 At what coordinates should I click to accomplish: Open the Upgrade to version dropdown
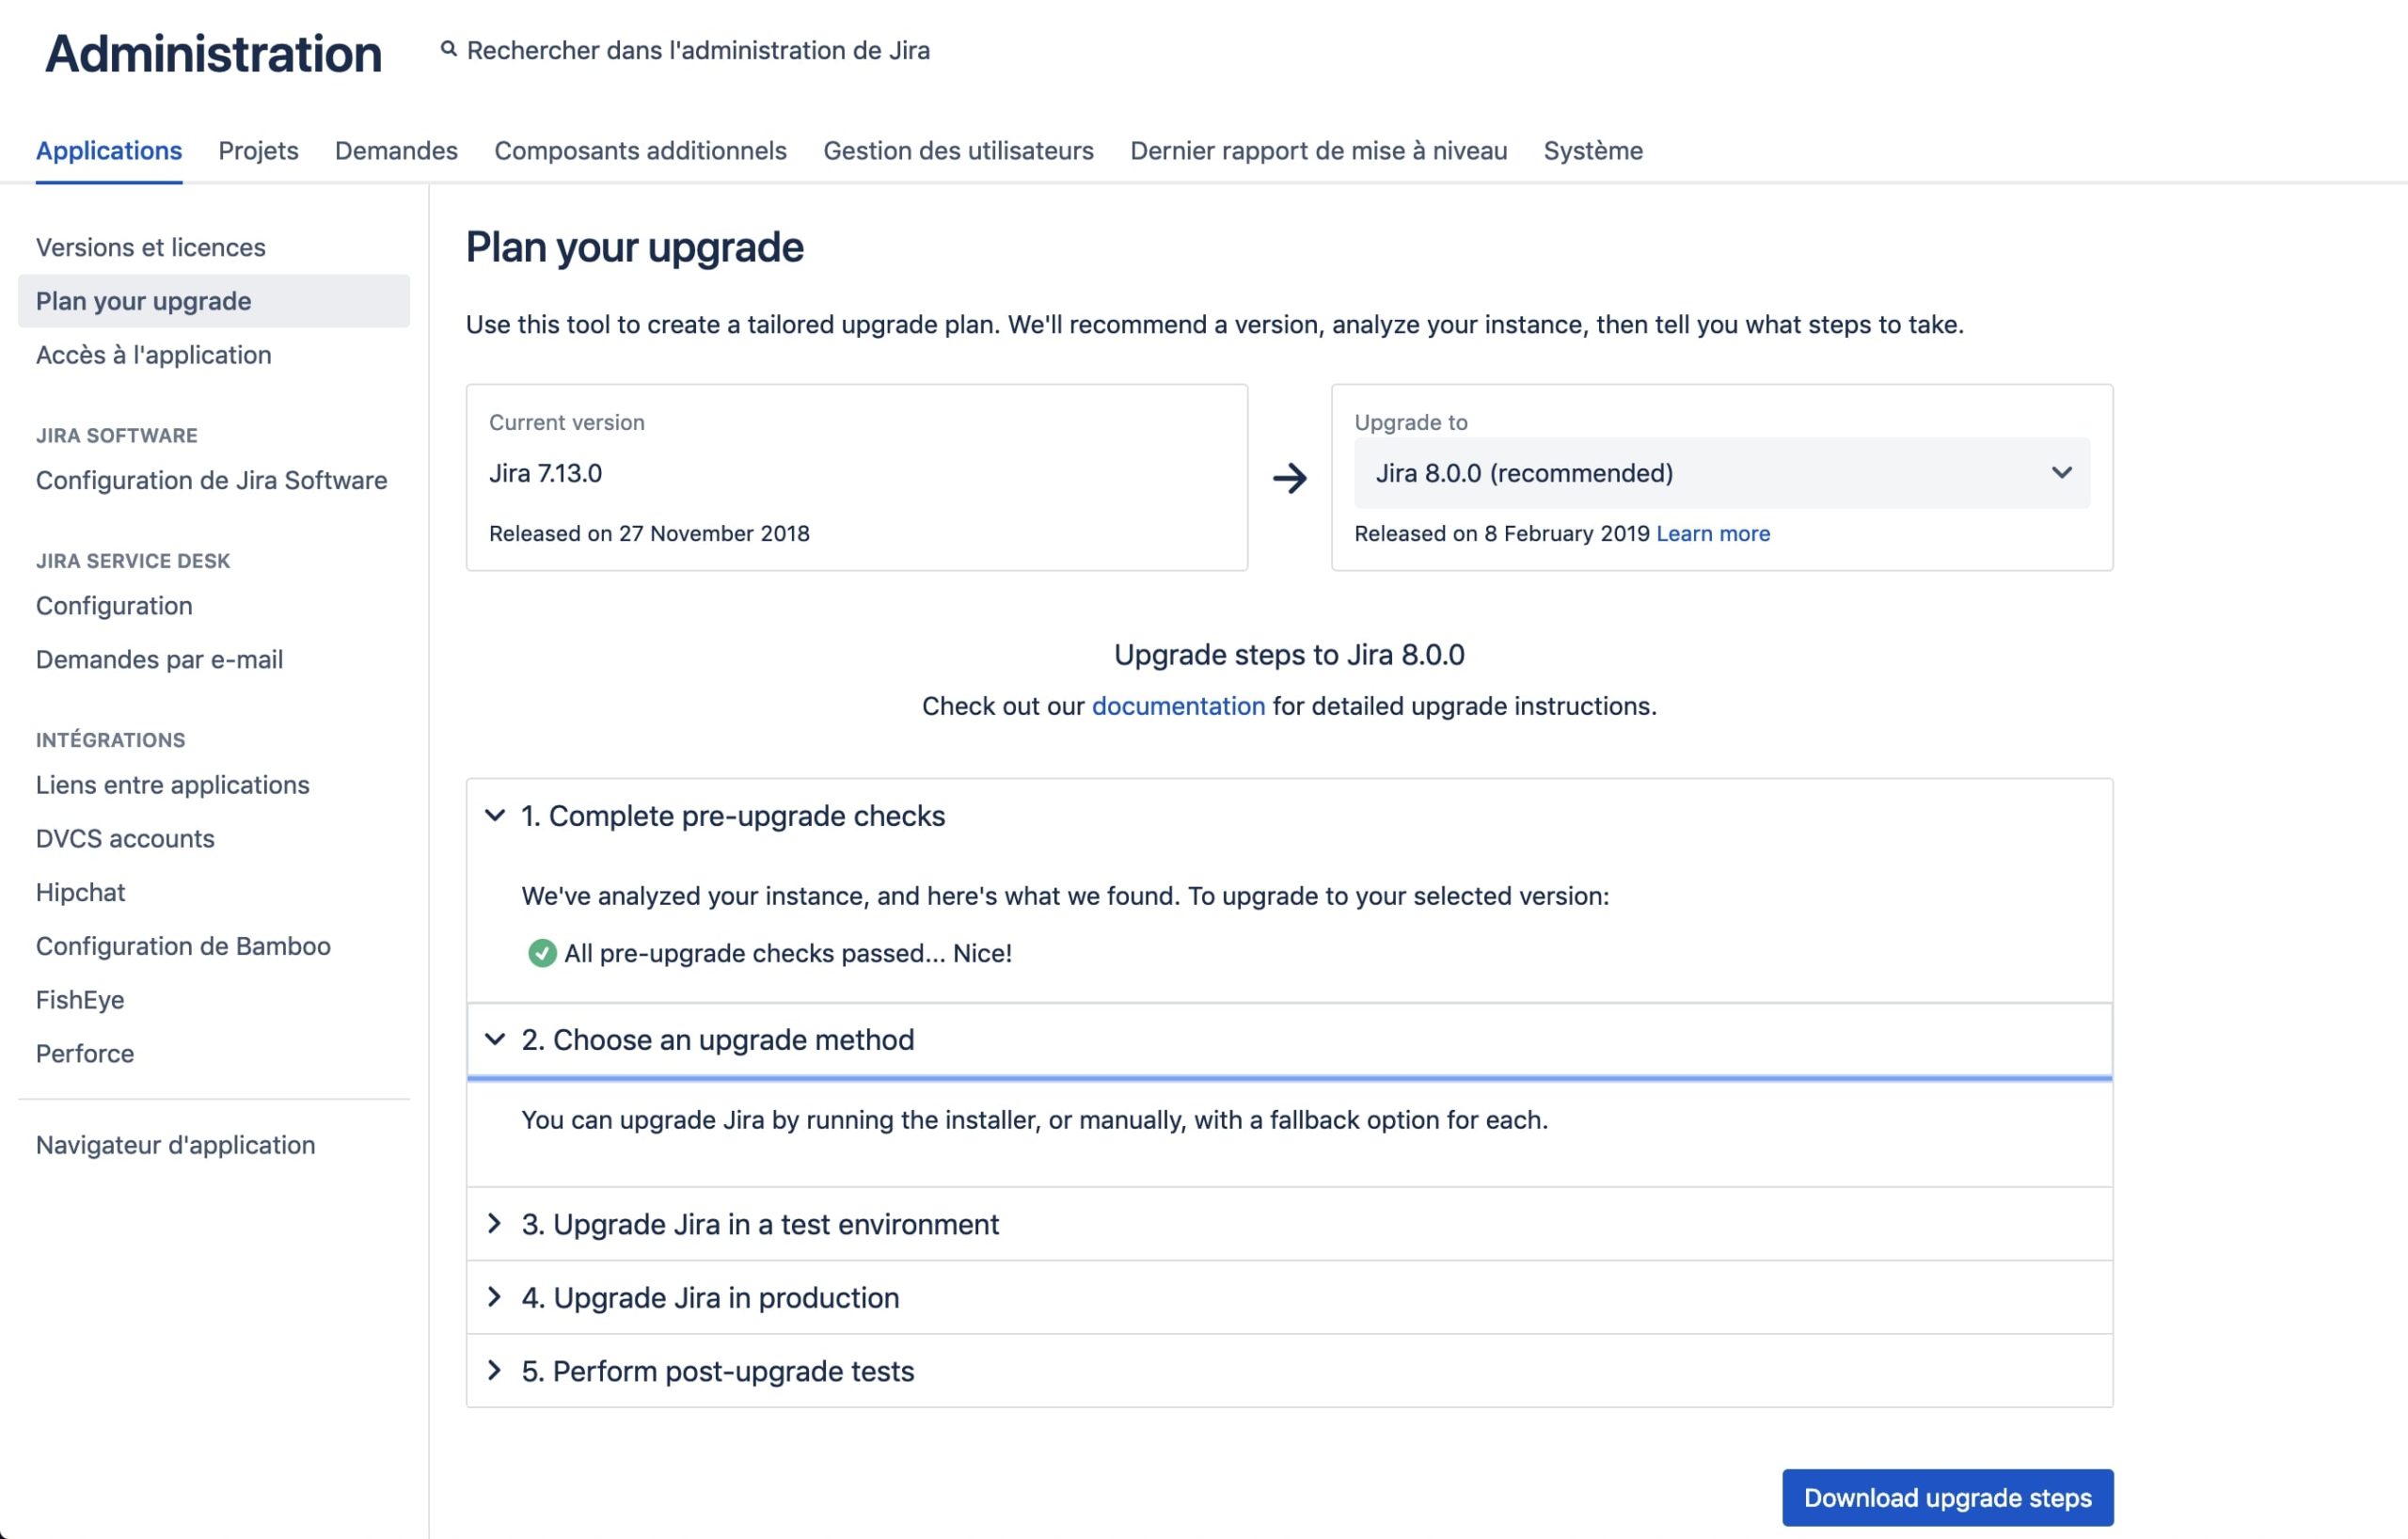pyautogui.click(x=1721, y=473)
